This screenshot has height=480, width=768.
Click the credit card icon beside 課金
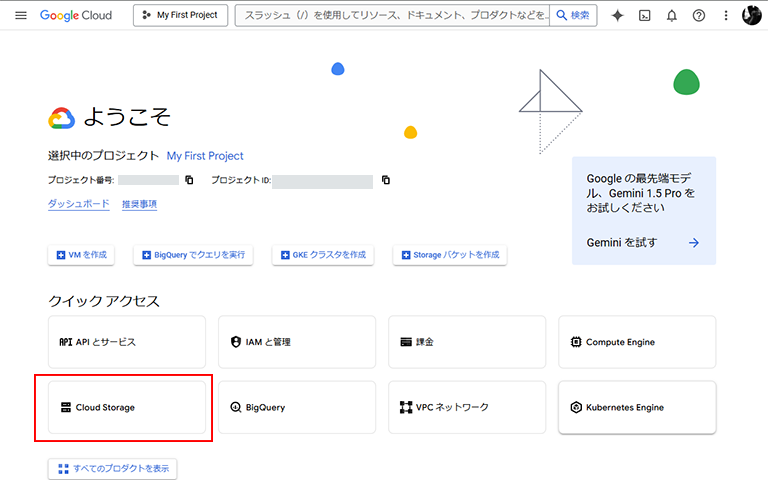pos(406,342)
